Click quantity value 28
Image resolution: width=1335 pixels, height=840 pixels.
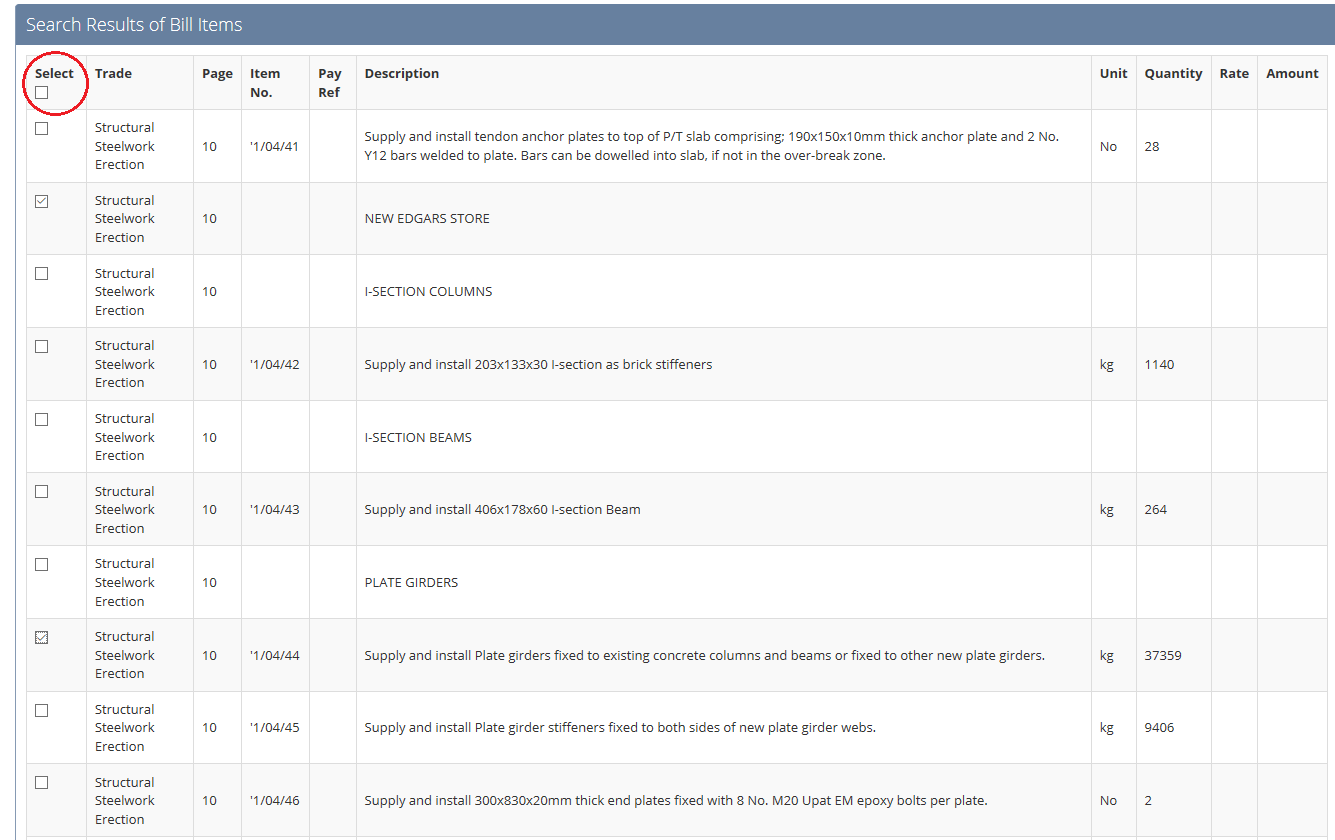coord(1152,146)
